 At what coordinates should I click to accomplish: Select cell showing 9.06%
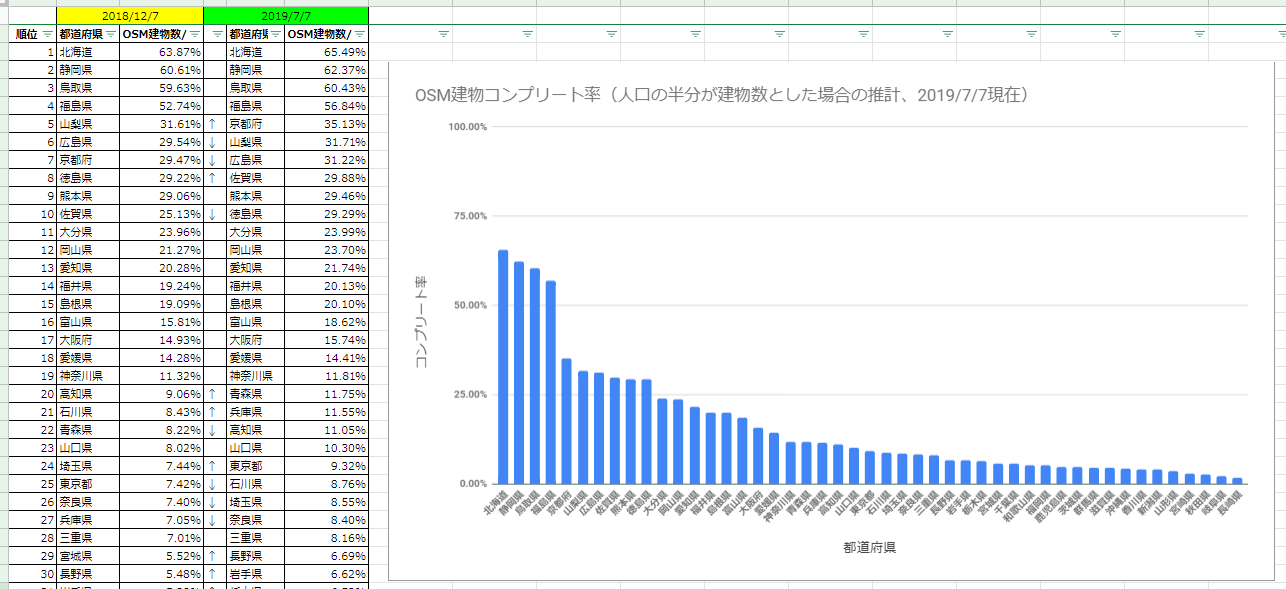pos(160,394)
